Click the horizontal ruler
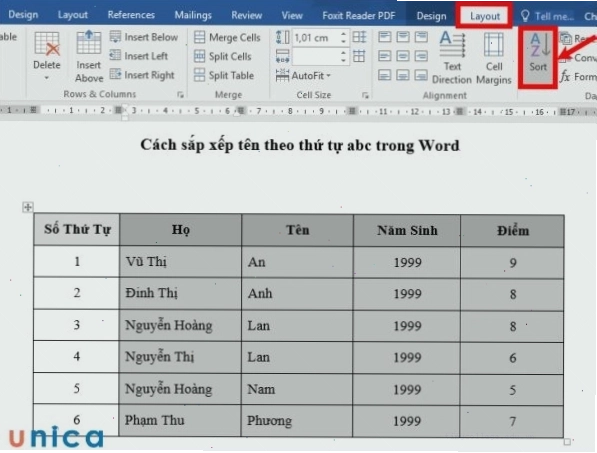 tap(298, 111)
